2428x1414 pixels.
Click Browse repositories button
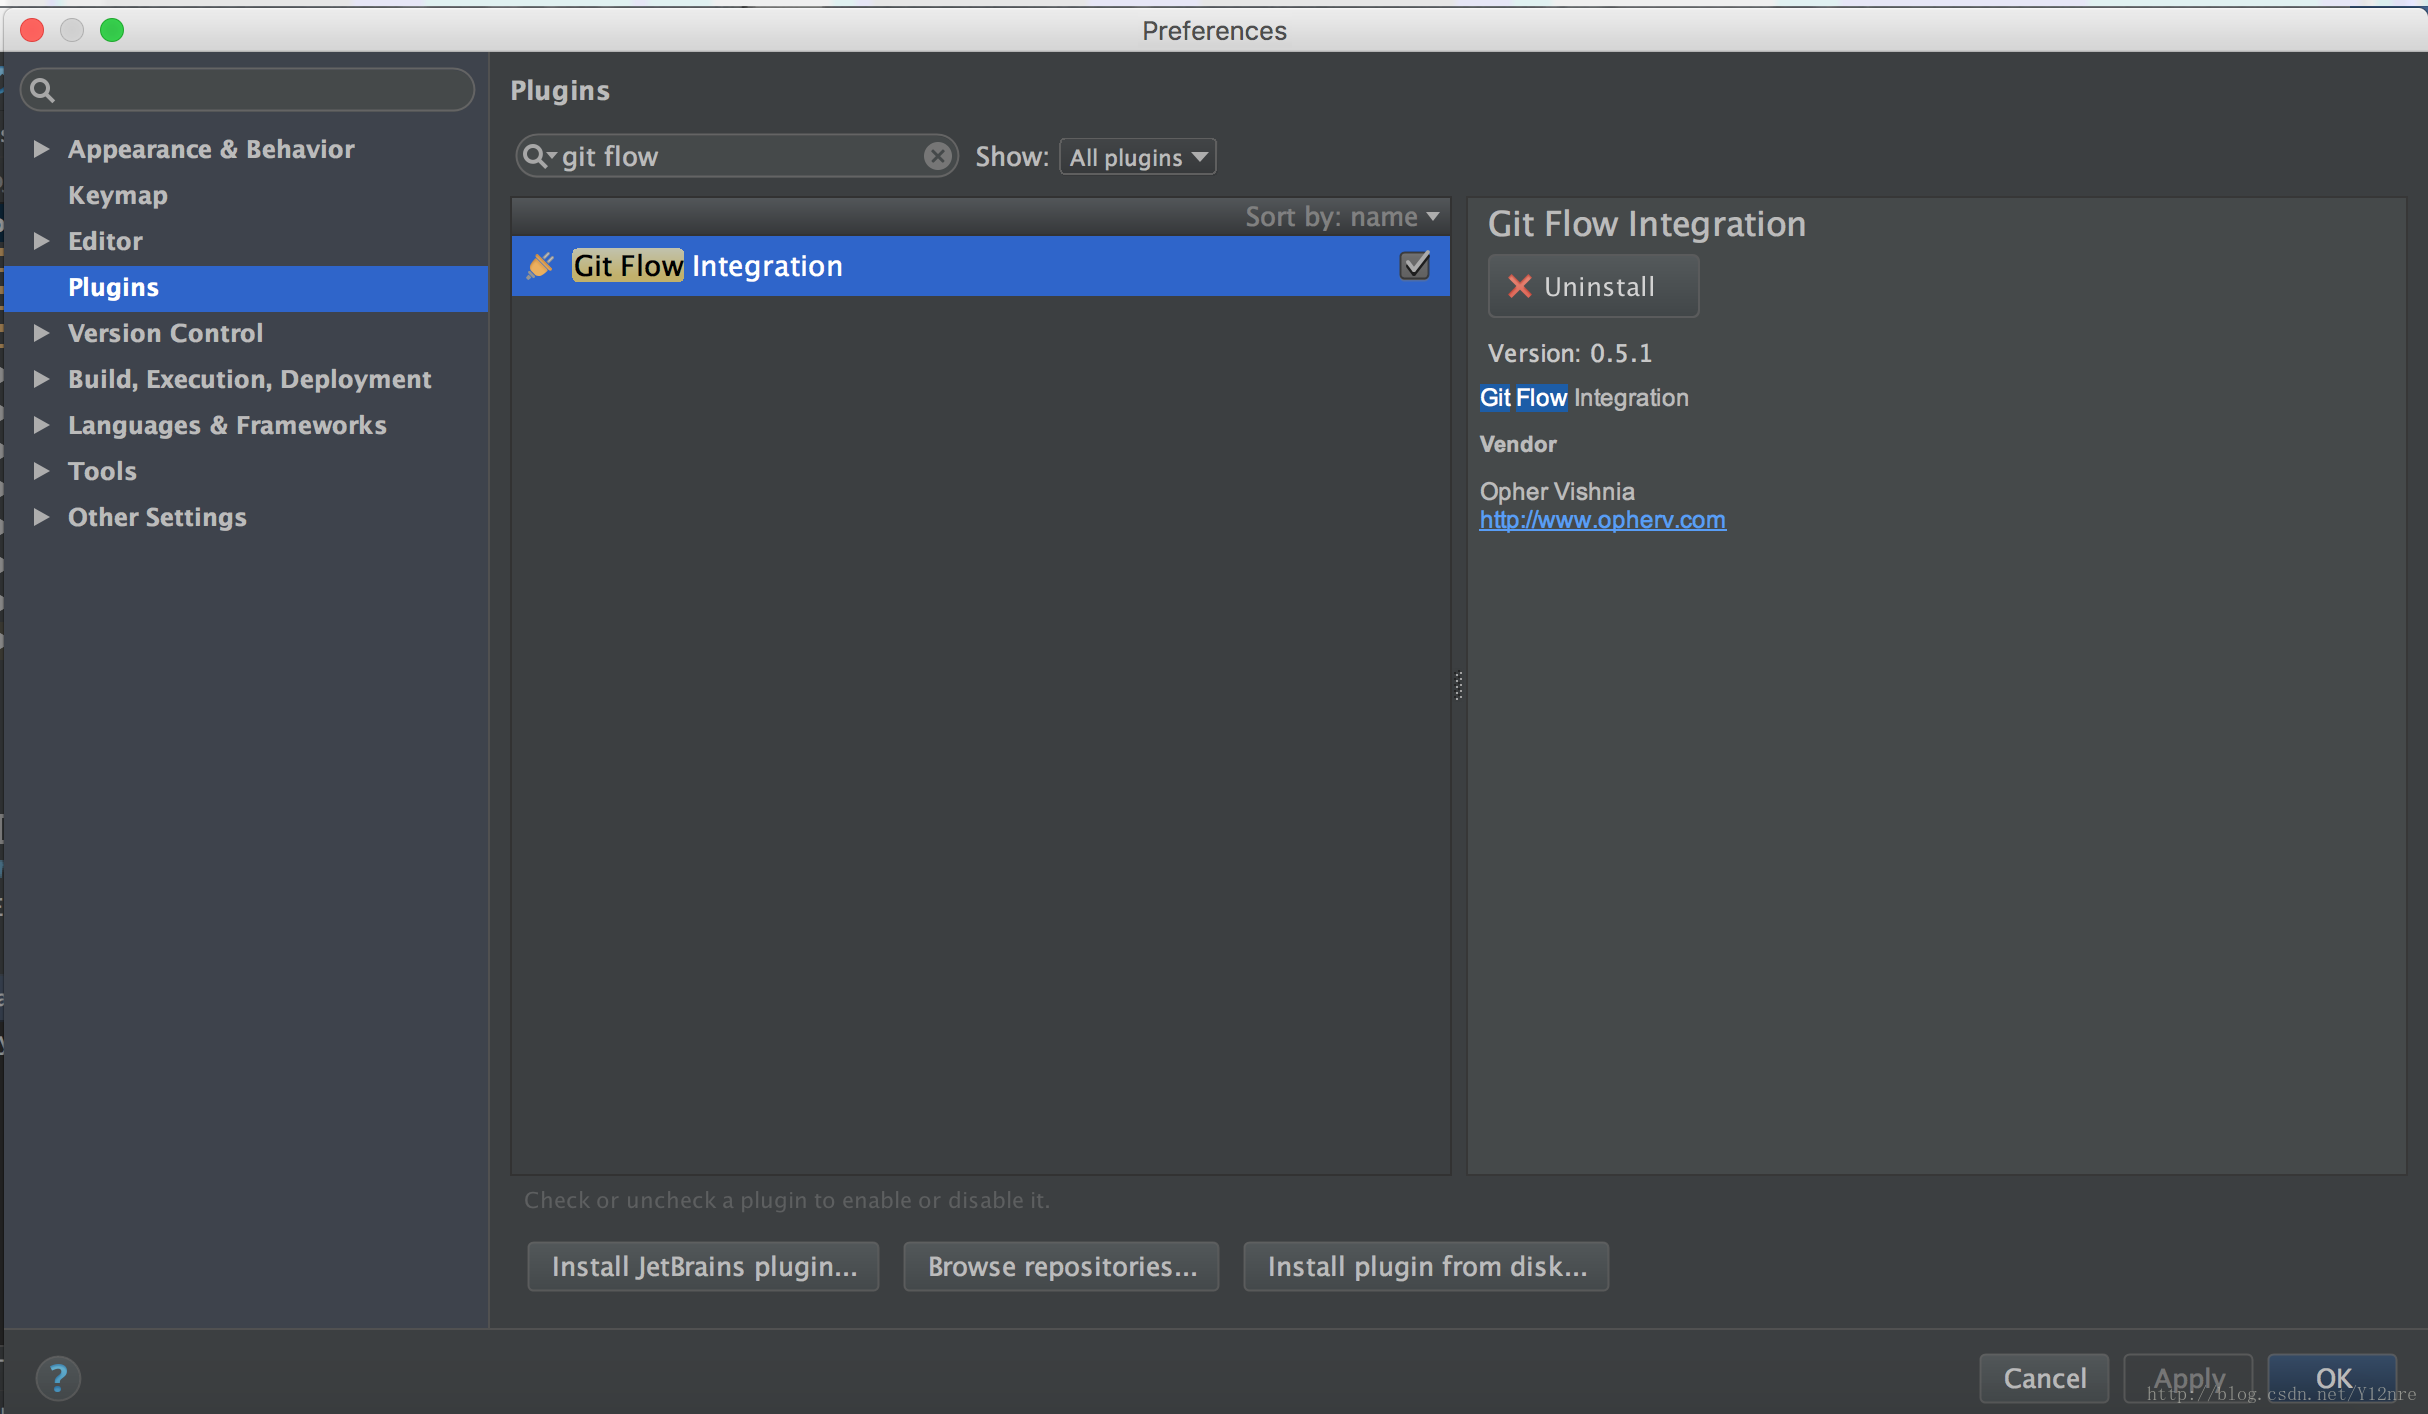tap(1061, 1266)
